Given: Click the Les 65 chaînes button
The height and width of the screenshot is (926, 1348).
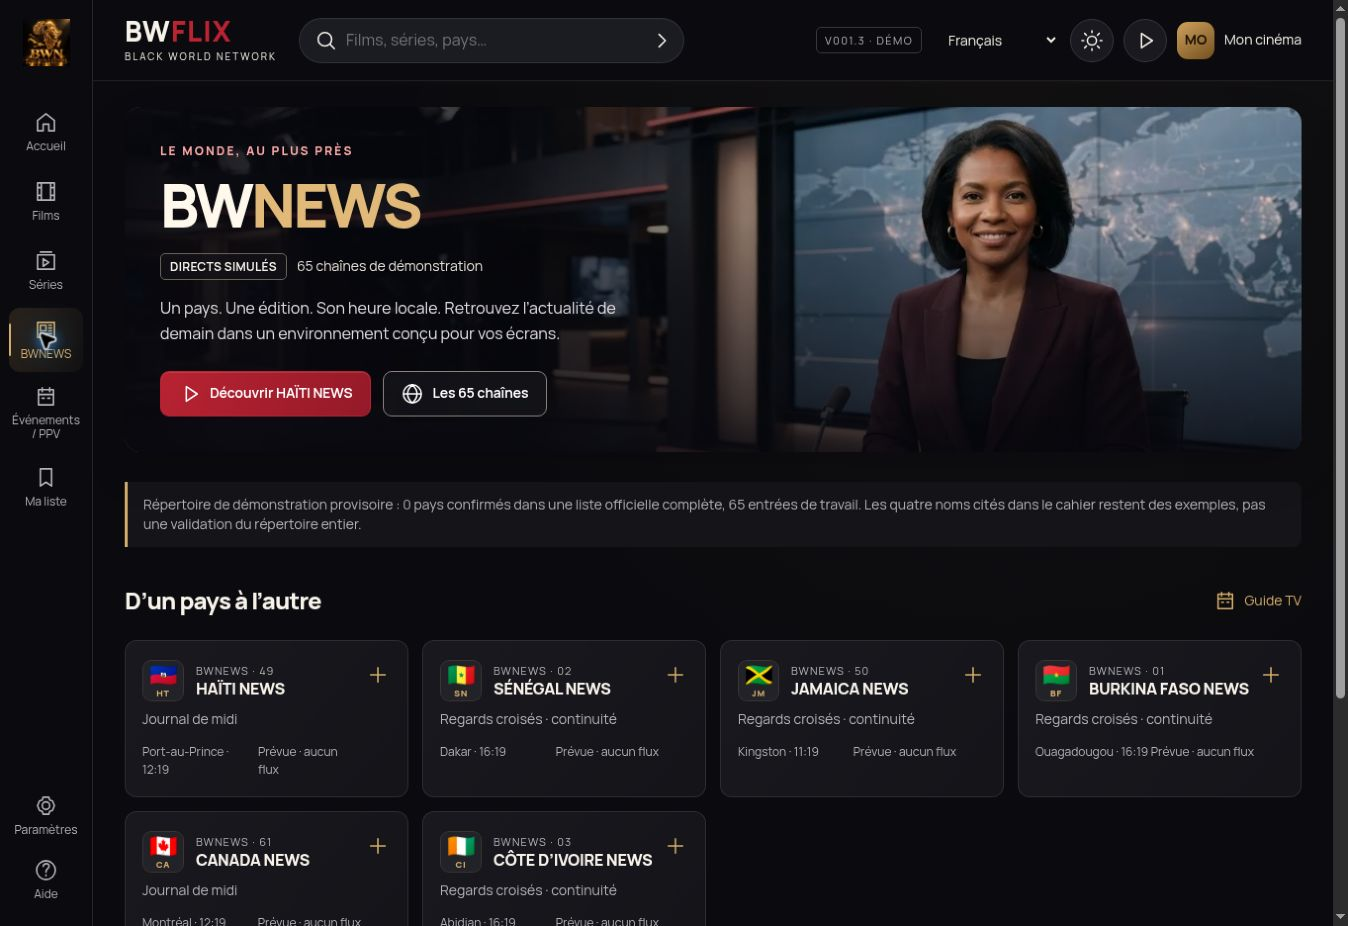Looking at the screenshot, I should (465, 394).
